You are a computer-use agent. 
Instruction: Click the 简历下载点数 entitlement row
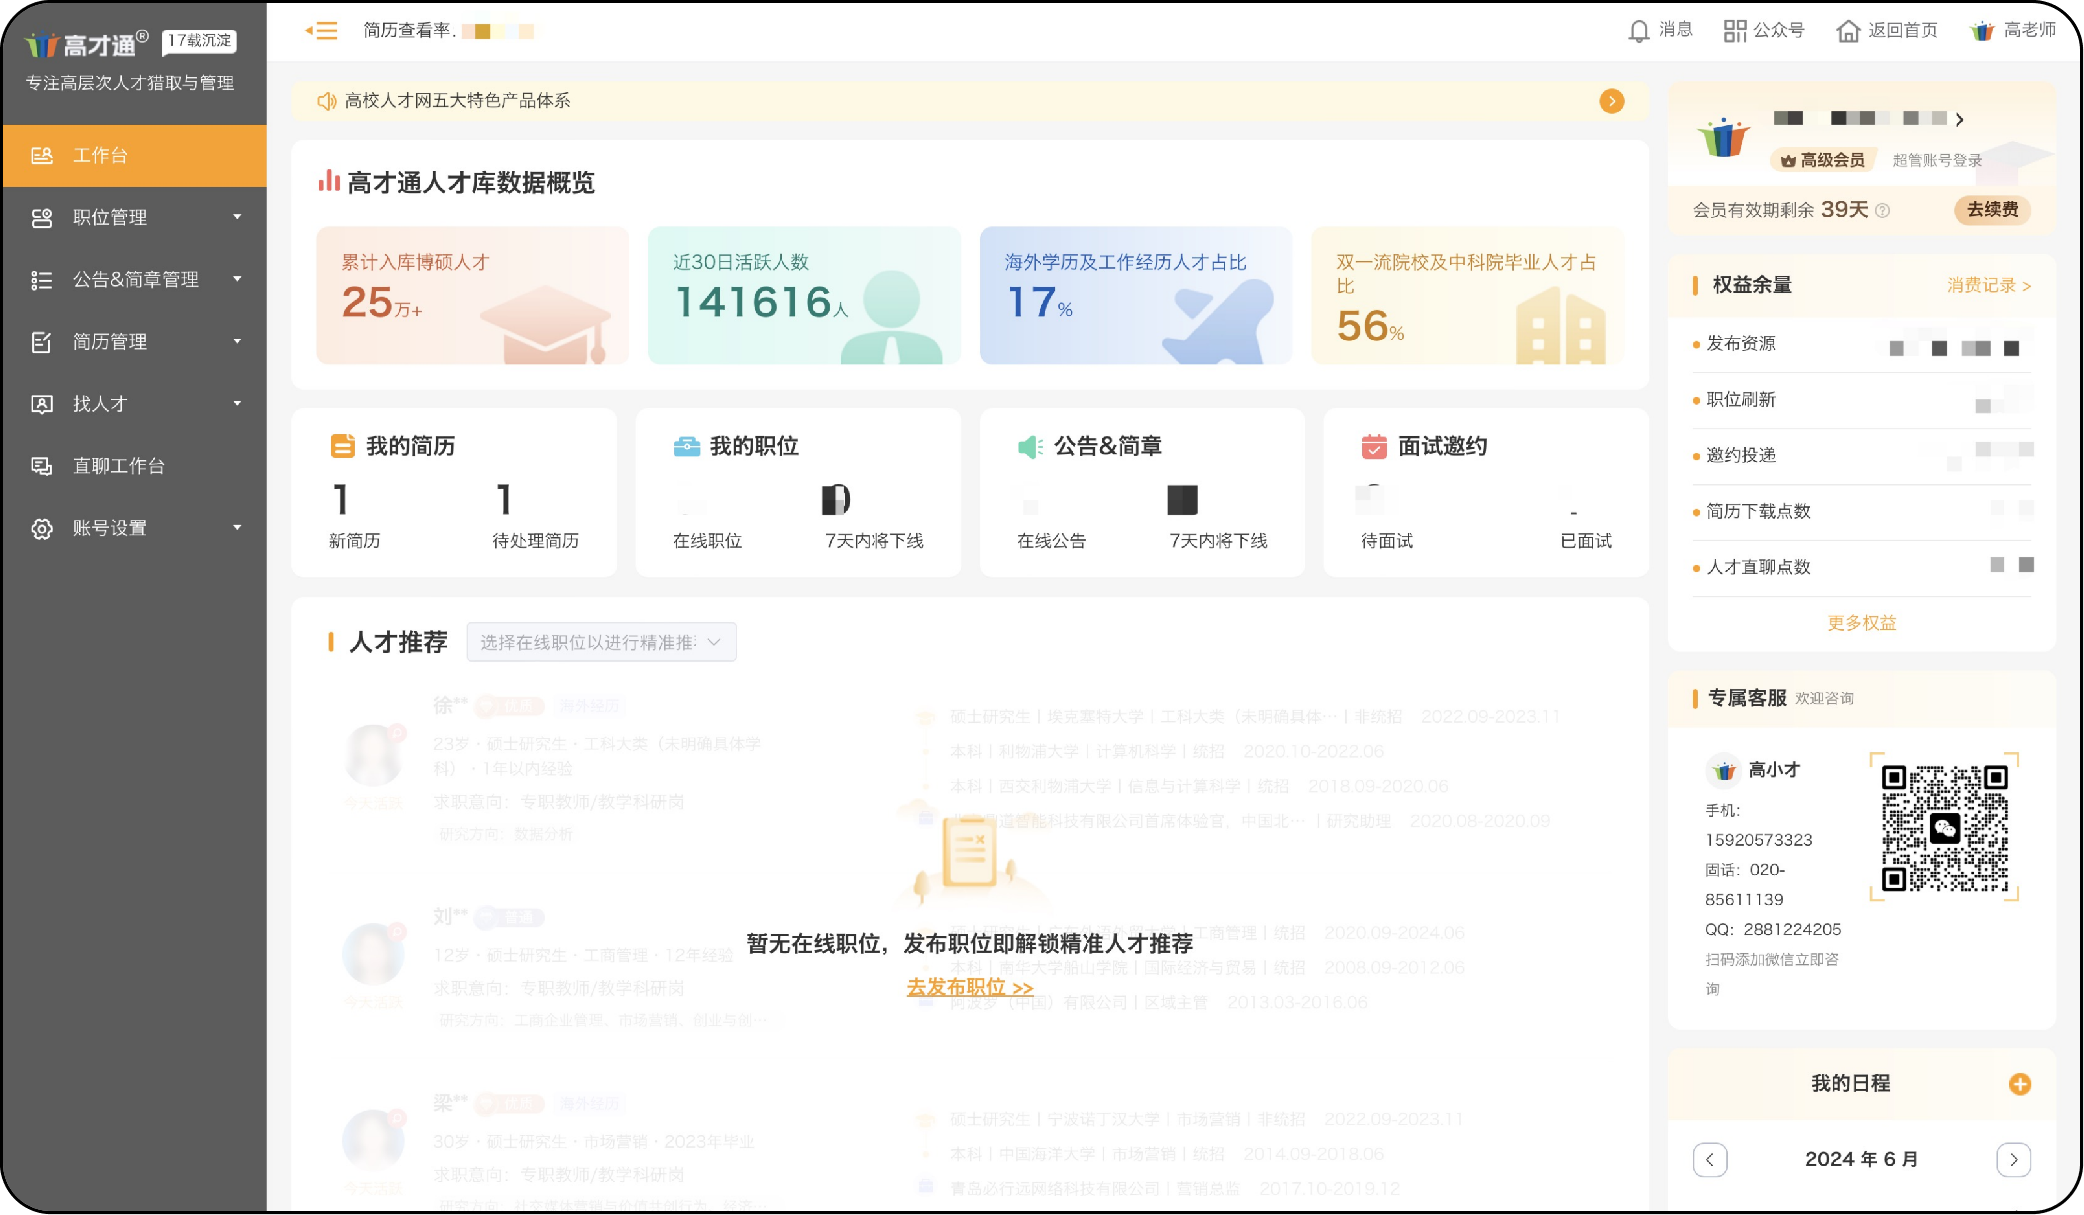[1861, 512]
